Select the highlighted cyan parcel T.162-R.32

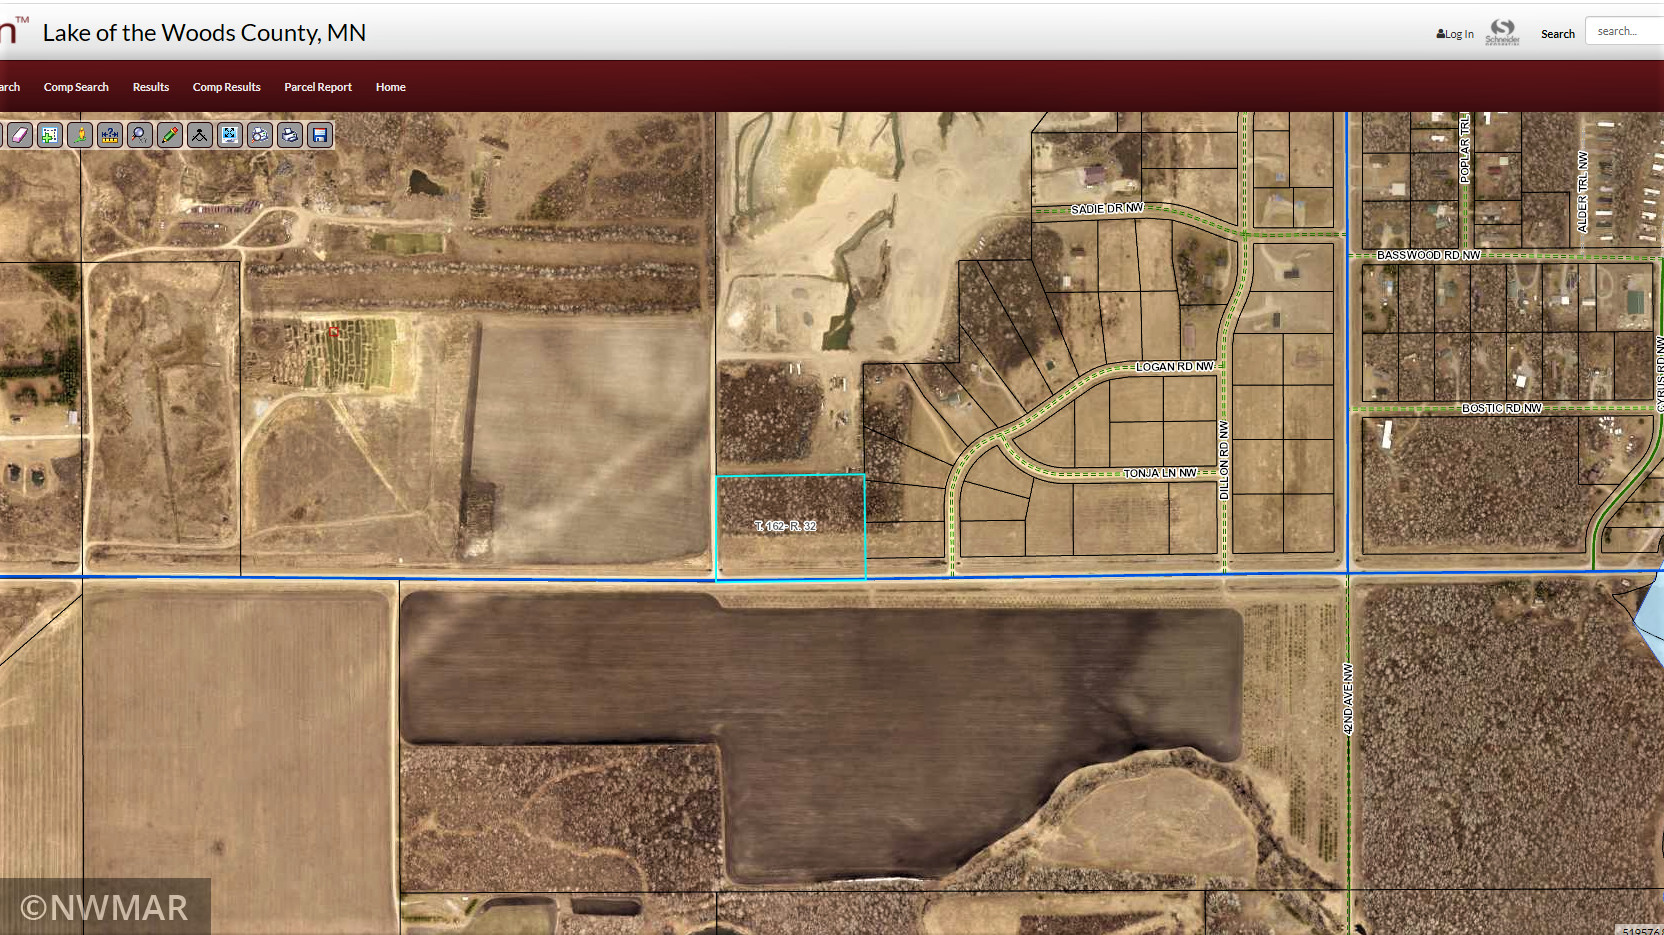coord(790,527)
